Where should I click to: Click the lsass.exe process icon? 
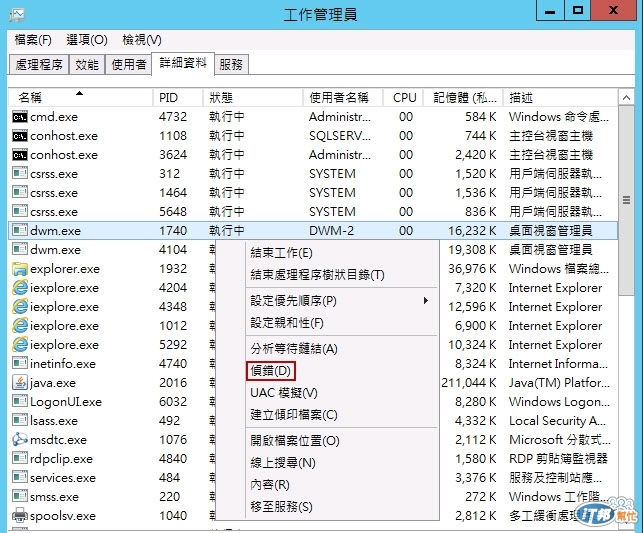point(20,421)
